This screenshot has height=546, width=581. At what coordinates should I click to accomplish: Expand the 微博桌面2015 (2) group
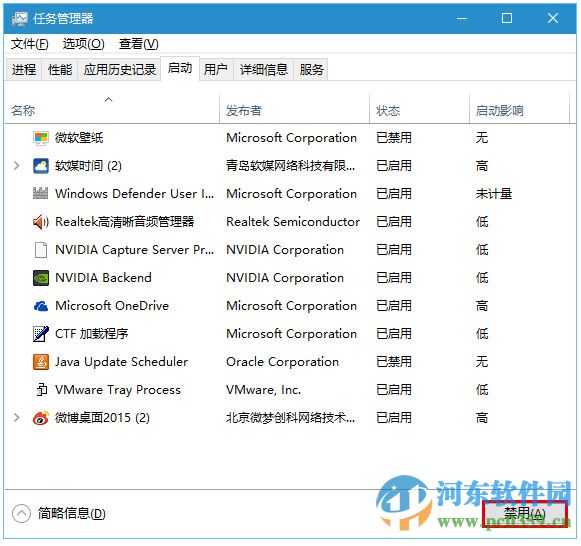16,418
